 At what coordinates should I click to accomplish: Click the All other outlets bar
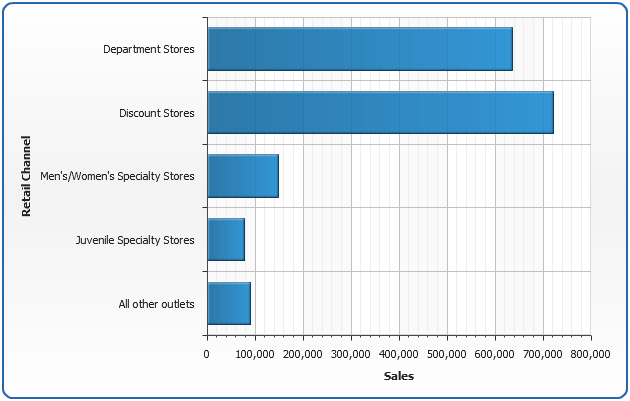(x=228, y=304)
